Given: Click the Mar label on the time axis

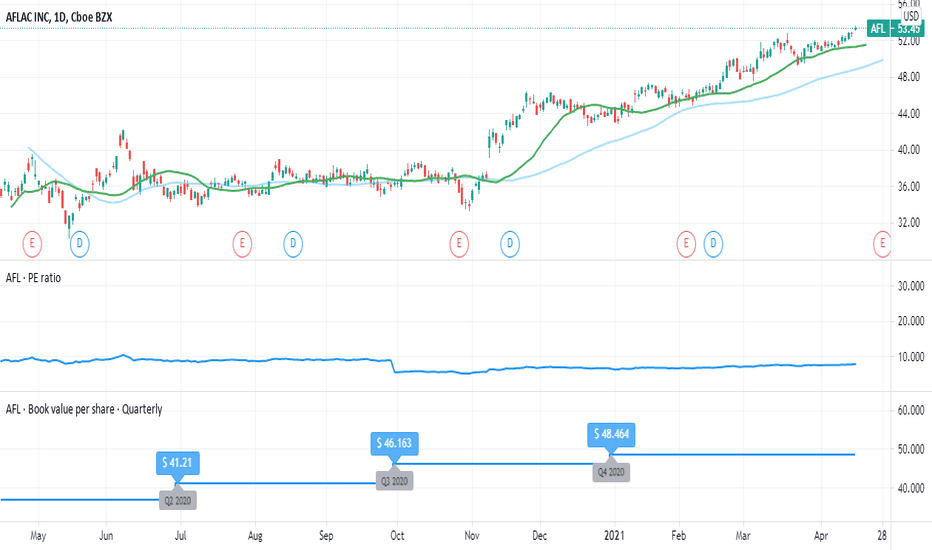Looking at the screenshot, I should point(743,536).
